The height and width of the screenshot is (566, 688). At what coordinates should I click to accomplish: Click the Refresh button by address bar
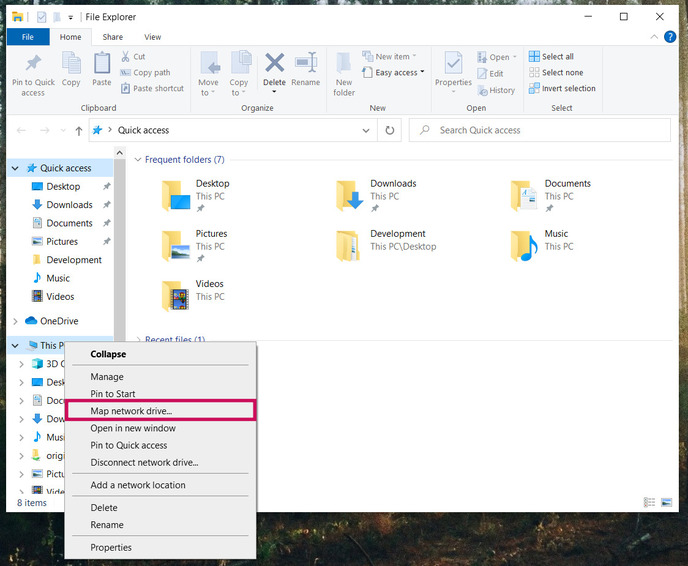tap(390, 130)
